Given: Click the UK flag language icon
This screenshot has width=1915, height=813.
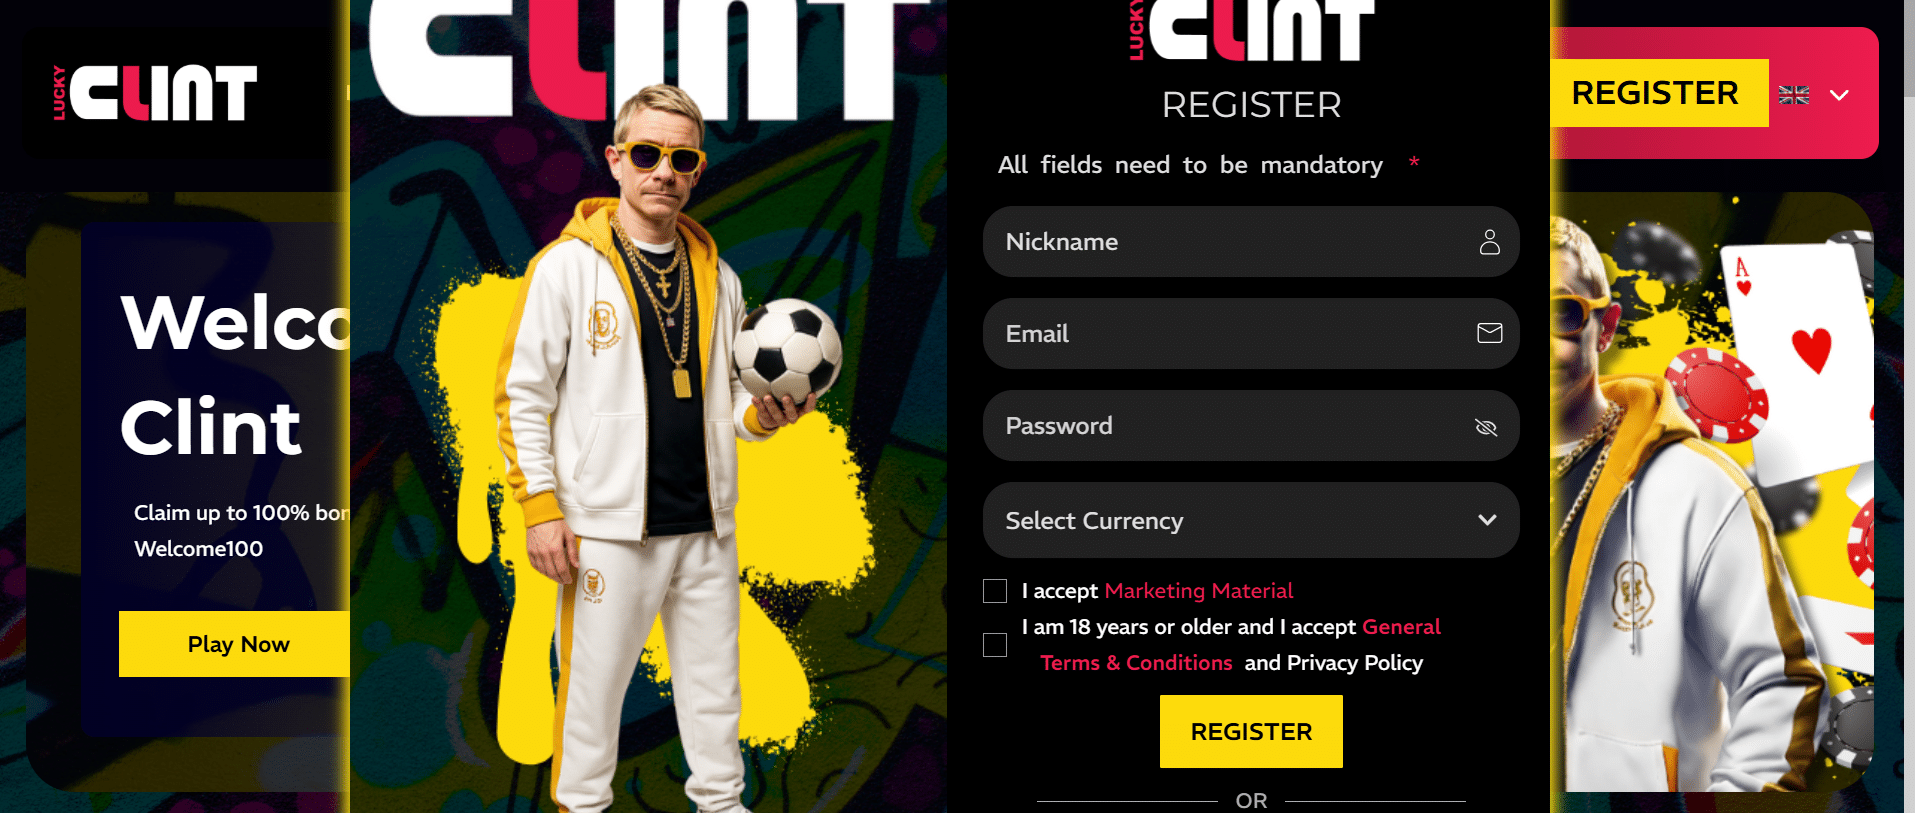Looking at the screenshot, I should pos(1794,95).
